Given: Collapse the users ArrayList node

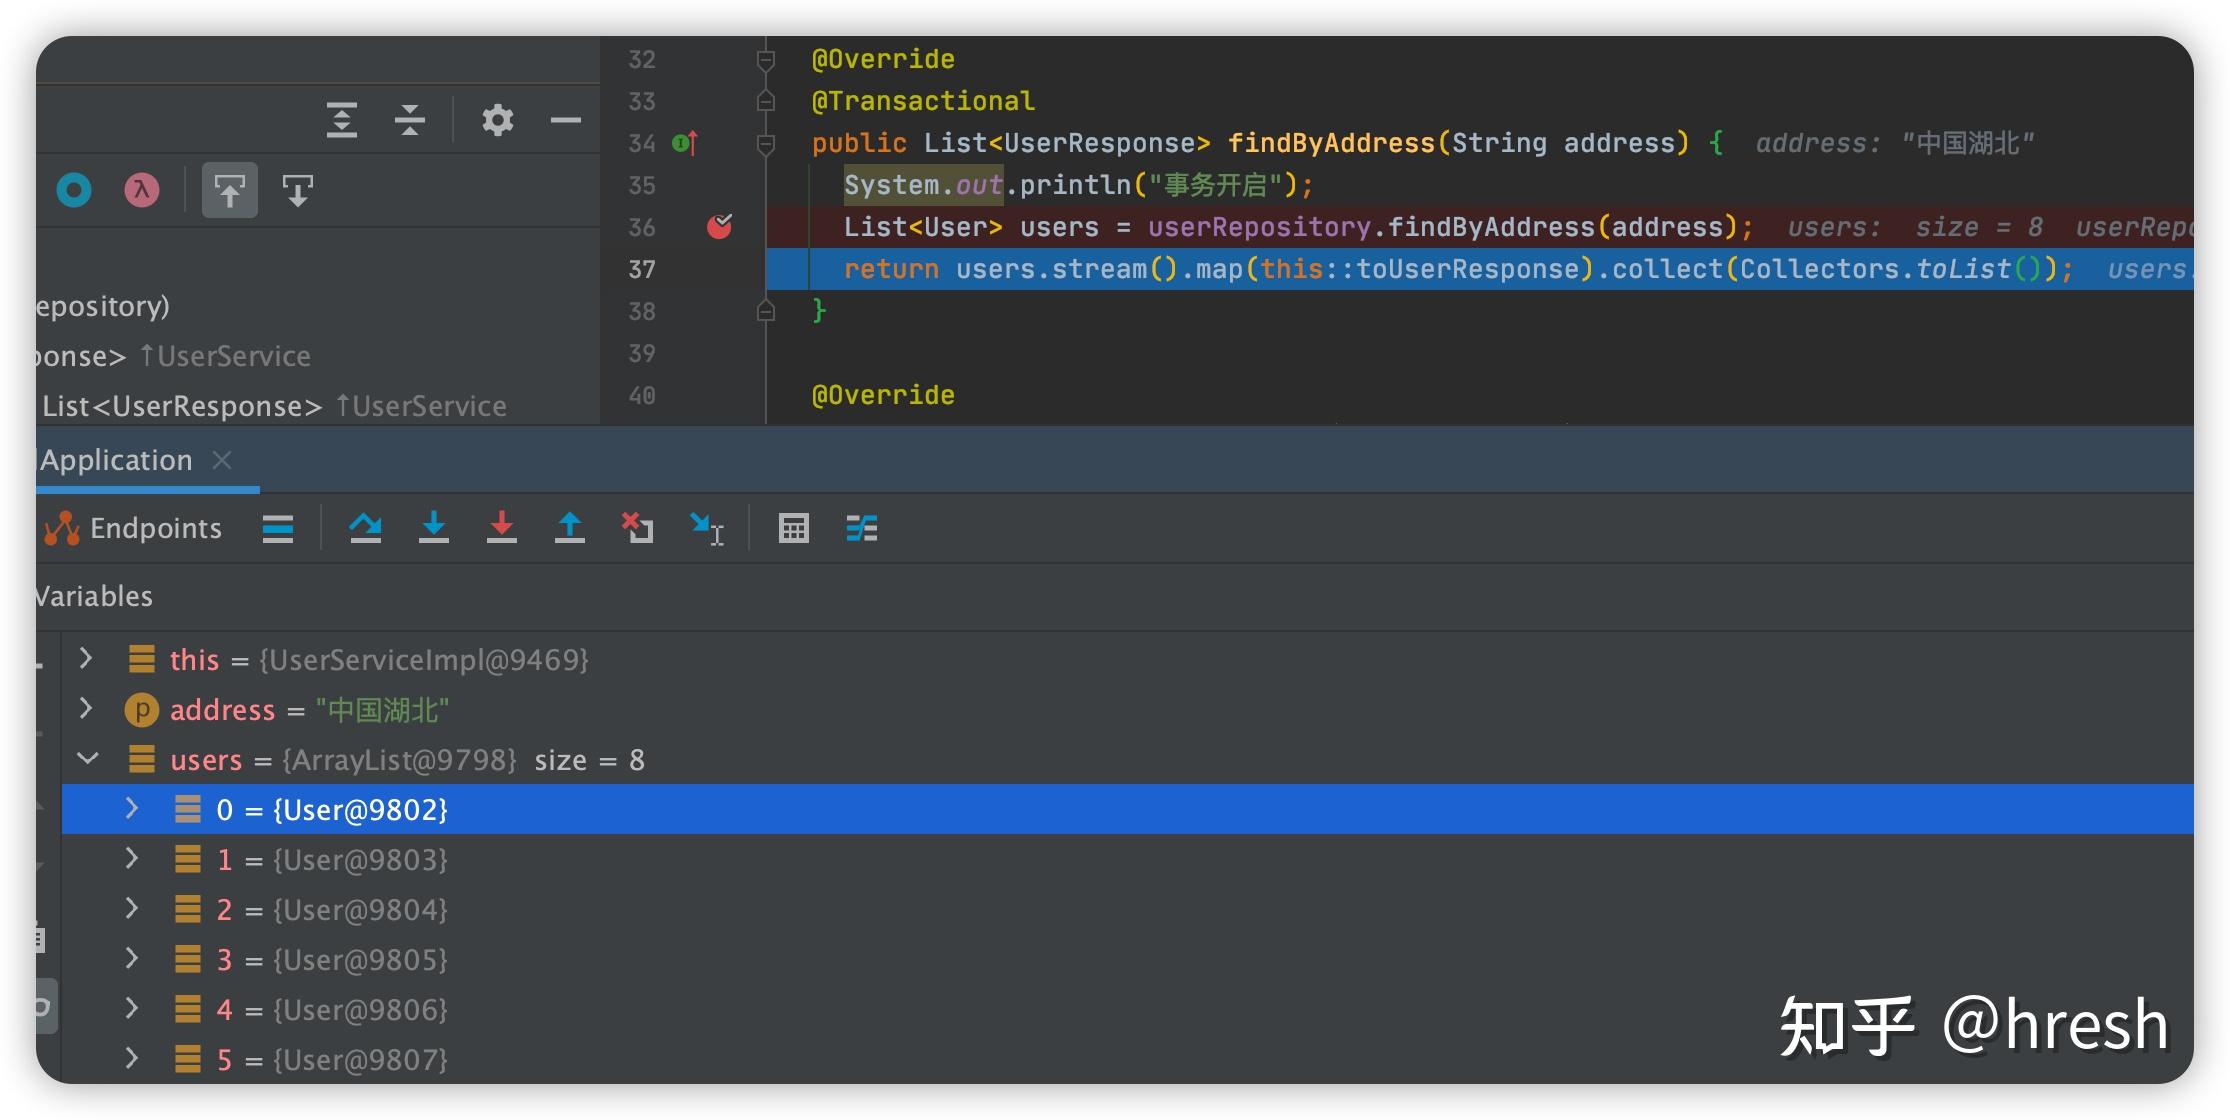Looking at the screenshot, I should (x=88, y=759).
